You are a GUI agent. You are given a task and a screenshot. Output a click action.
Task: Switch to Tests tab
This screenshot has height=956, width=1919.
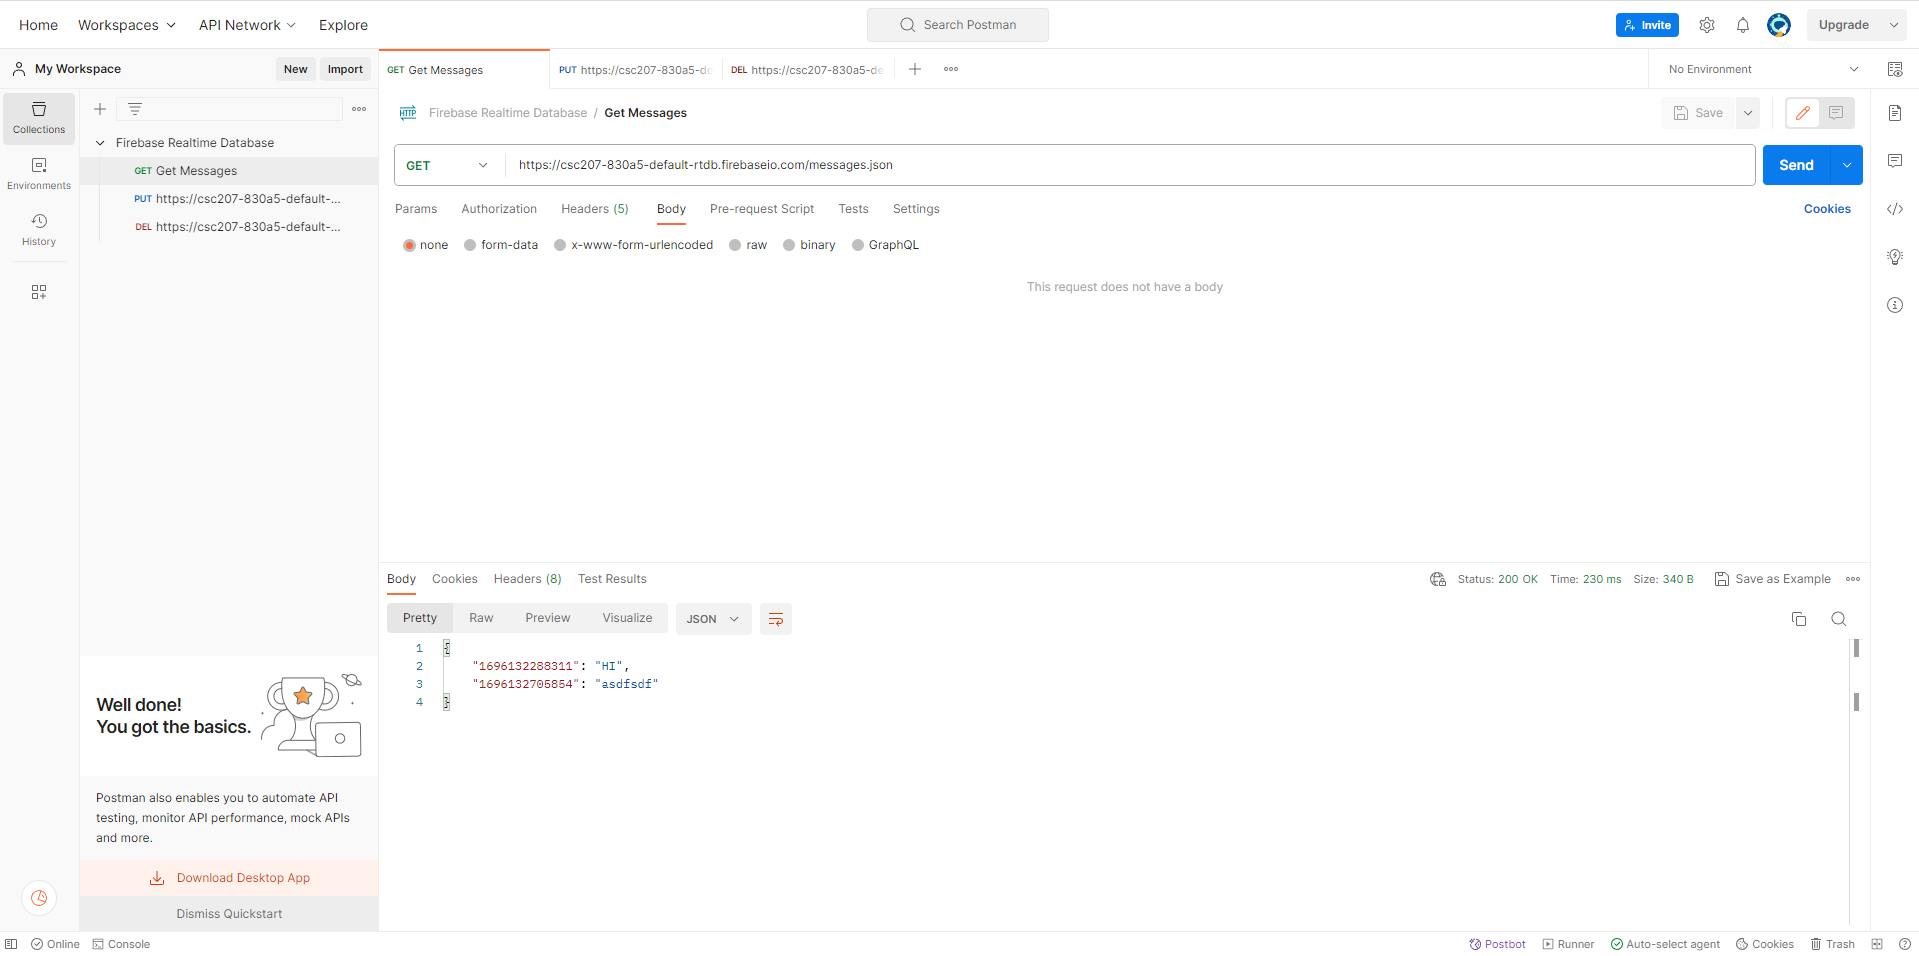pyautogui.click(x=853, y=209)
